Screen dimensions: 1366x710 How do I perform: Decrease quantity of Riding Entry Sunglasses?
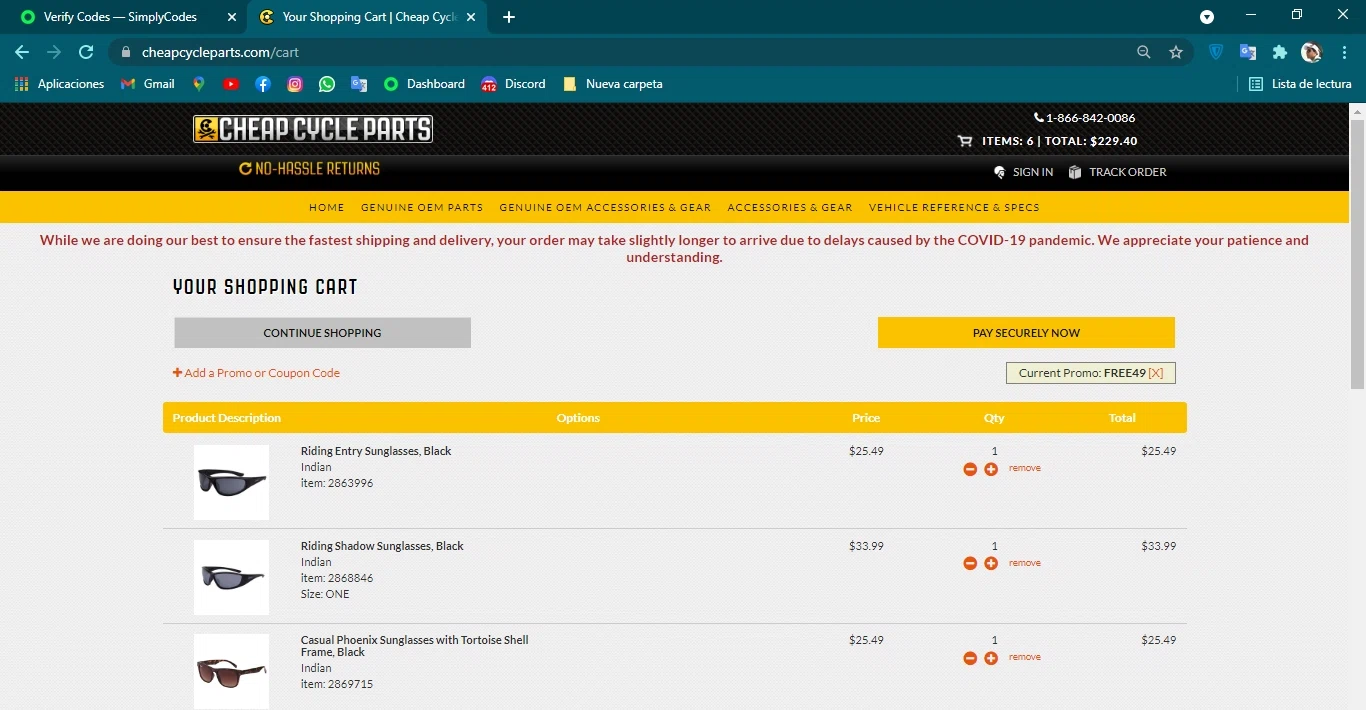[970, 469]
